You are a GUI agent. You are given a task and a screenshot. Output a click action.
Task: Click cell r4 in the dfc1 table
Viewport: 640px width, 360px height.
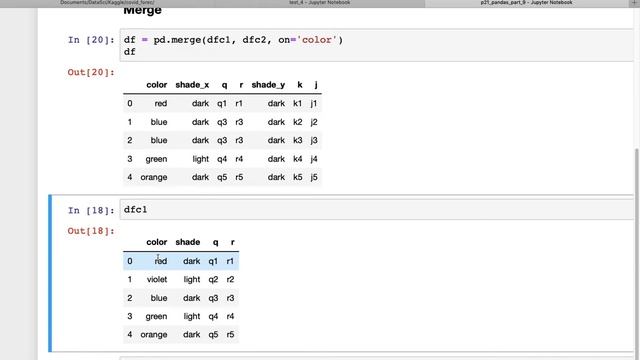pyautogui.click(x=230, y=316)
